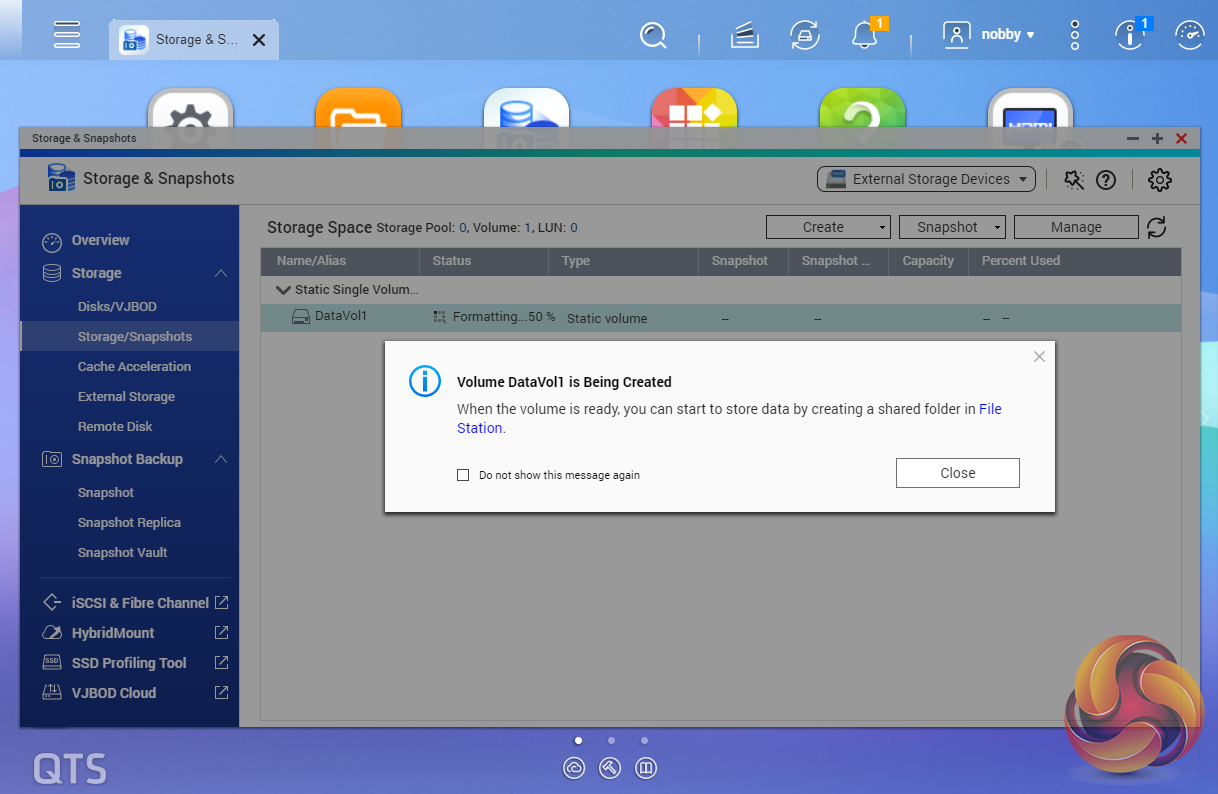Viewport: 1218px width, 794px height.
Task: Click the Manage button
Action: click(x=1076, y=228)
